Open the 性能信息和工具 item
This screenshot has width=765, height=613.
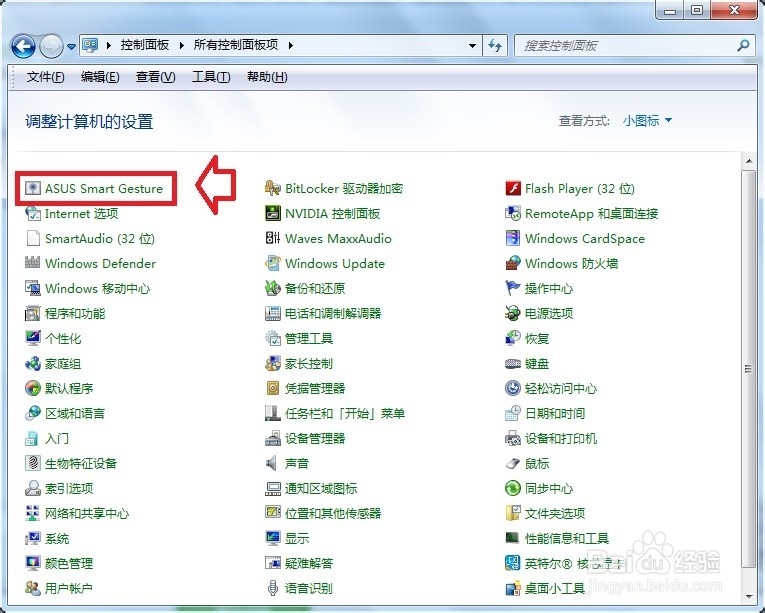[567, 538]
